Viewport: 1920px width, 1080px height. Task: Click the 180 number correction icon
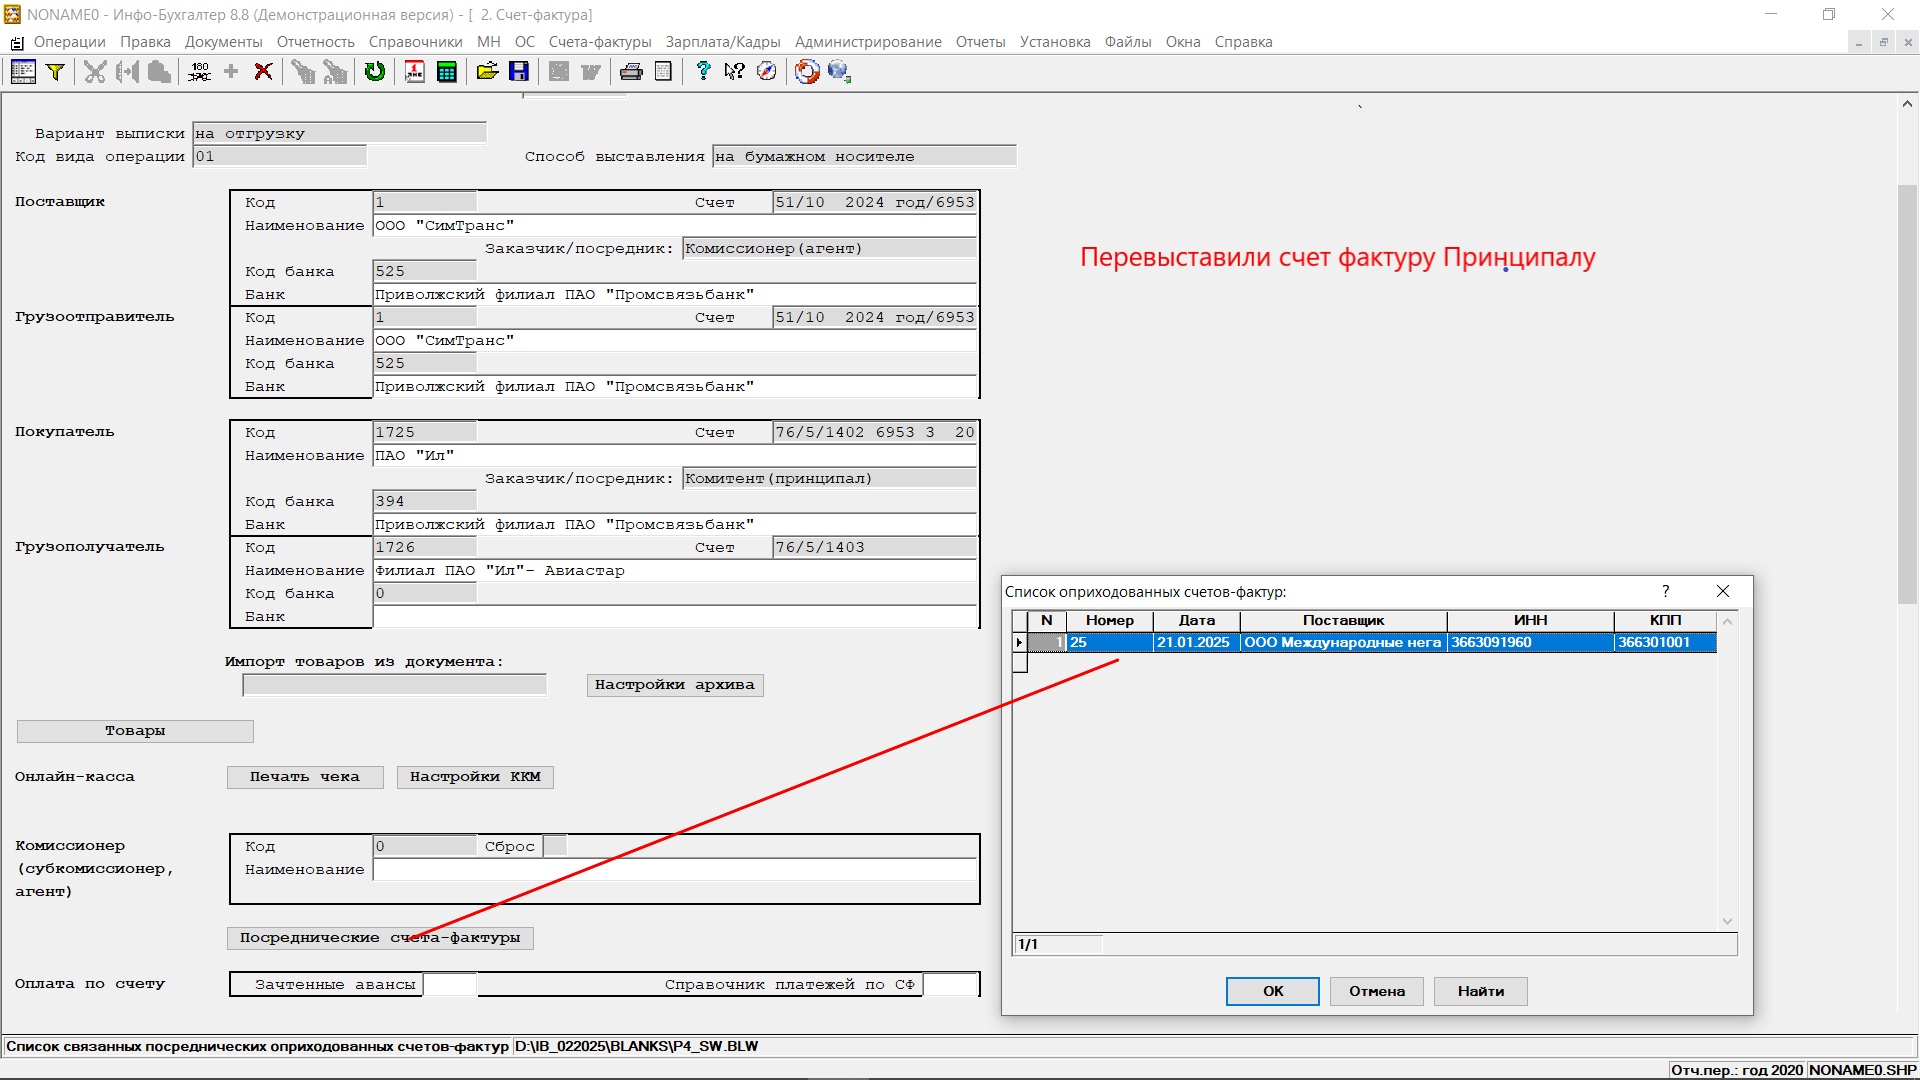tap(200, 72)
